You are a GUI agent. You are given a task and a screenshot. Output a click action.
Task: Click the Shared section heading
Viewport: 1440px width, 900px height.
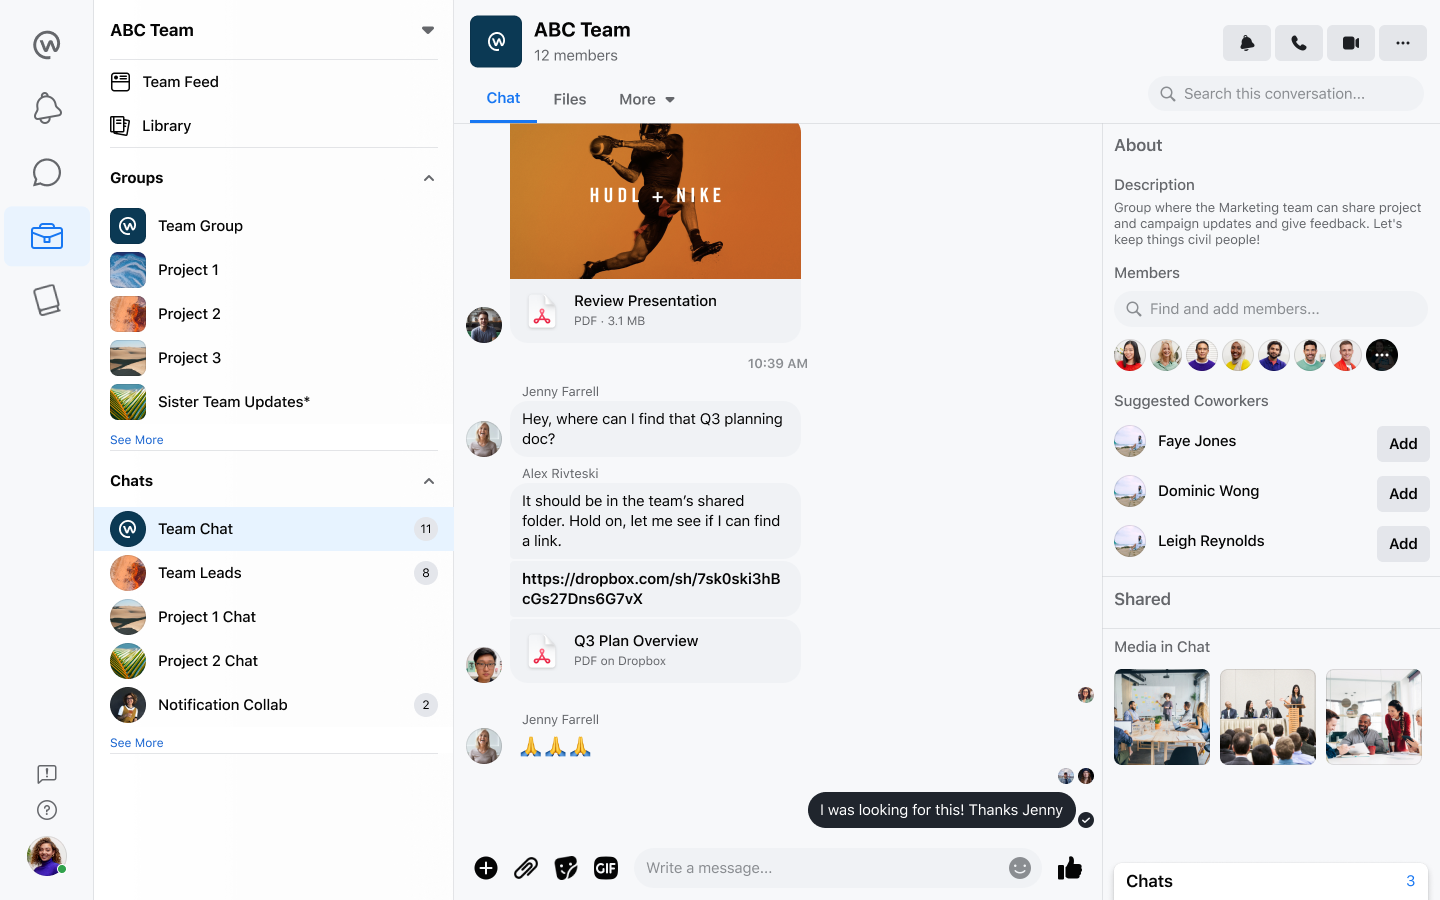tap(1142, 599)
